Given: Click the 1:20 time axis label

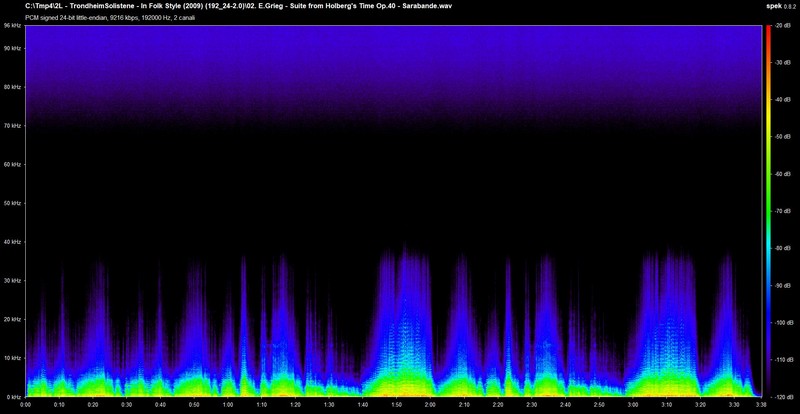Looking at the screenshot, I should click(x=295, y=404).
